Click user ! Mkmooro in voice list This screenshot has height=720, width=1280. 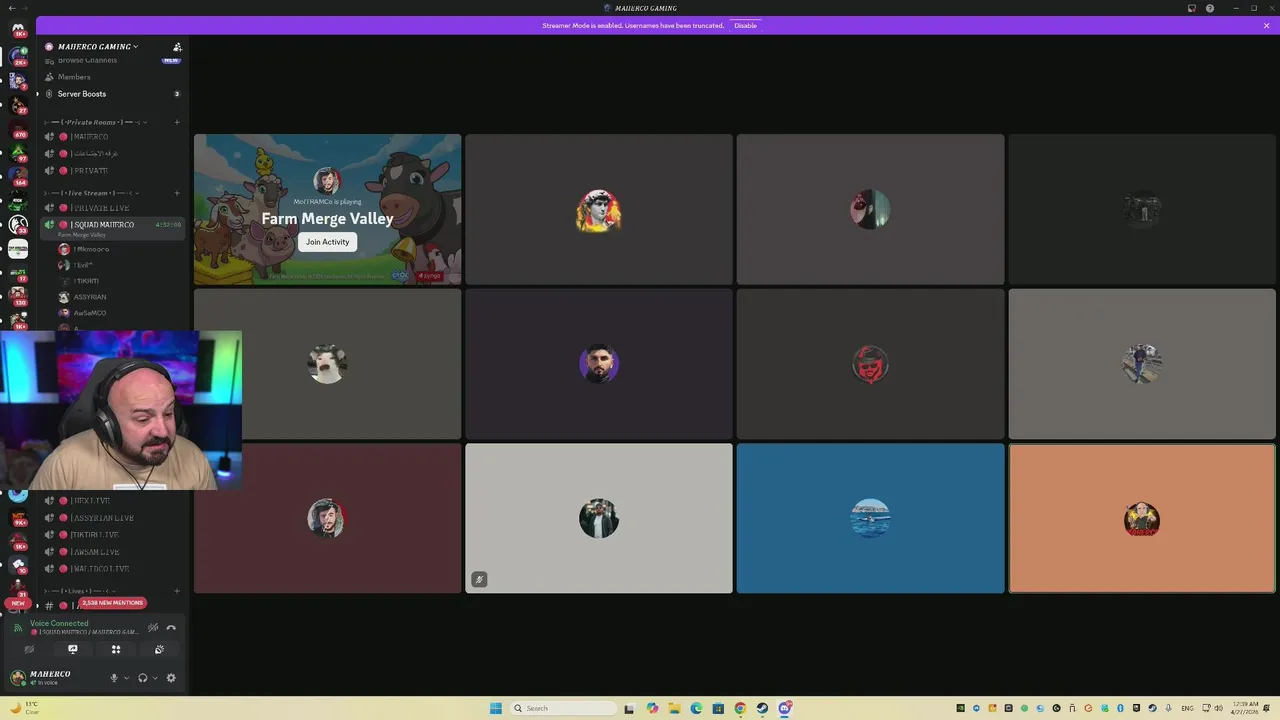pyautogui.click(x=91, y=249)
